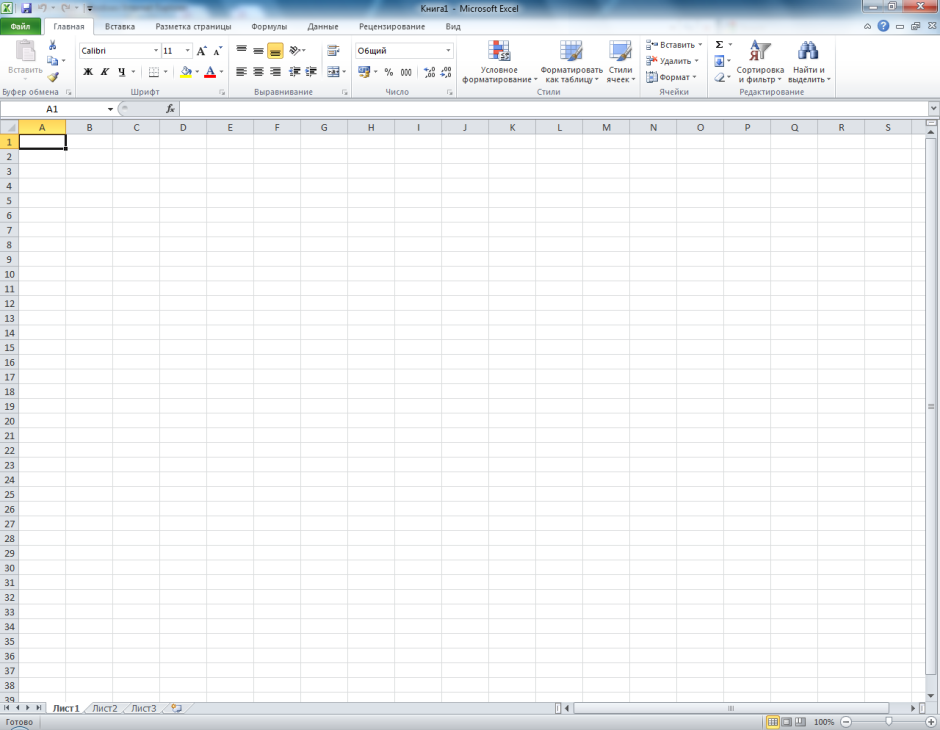
Task: Switch to sheet Лист2
Action: tap(105, 708)
